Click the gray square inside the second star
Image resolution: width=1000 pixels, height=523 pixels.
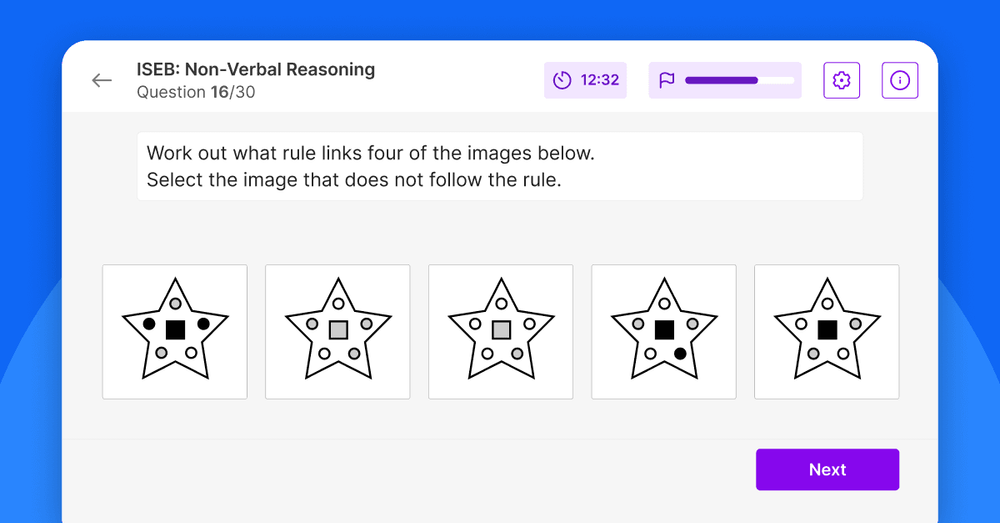coord(338,329)
